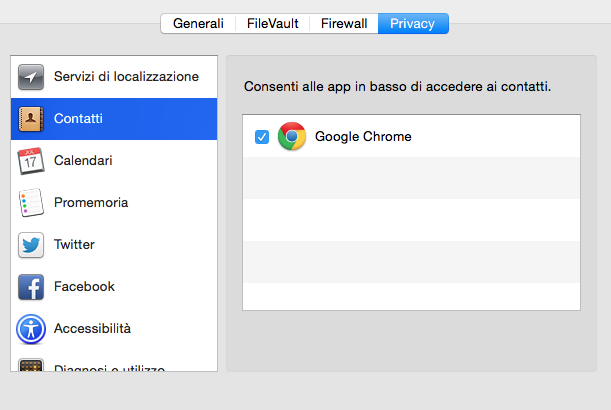Select the Google Chrome row label

(x=363, y=137)
